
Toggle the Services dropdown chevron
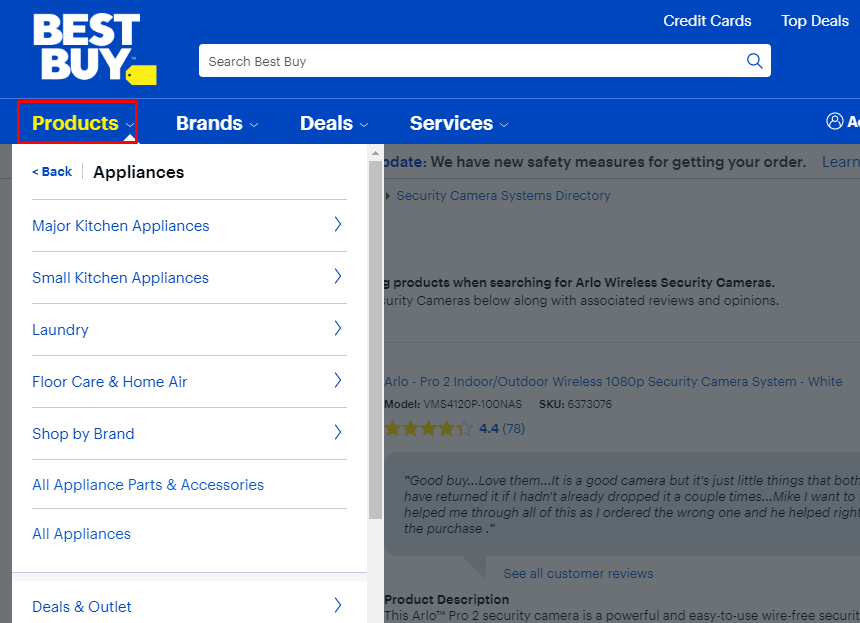coord(504,125)
